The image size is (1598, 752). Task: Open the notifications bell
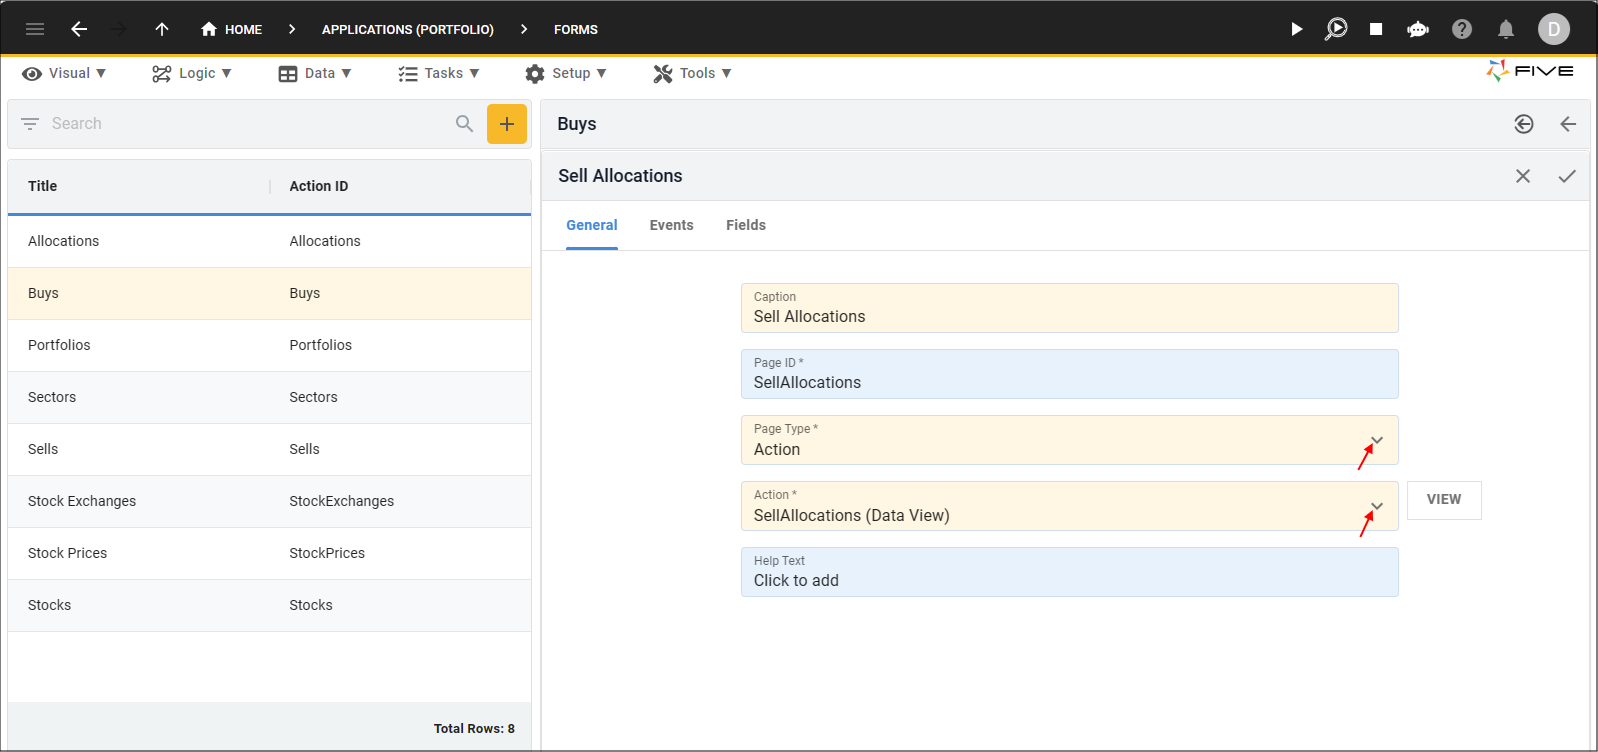coord(1506,29)
